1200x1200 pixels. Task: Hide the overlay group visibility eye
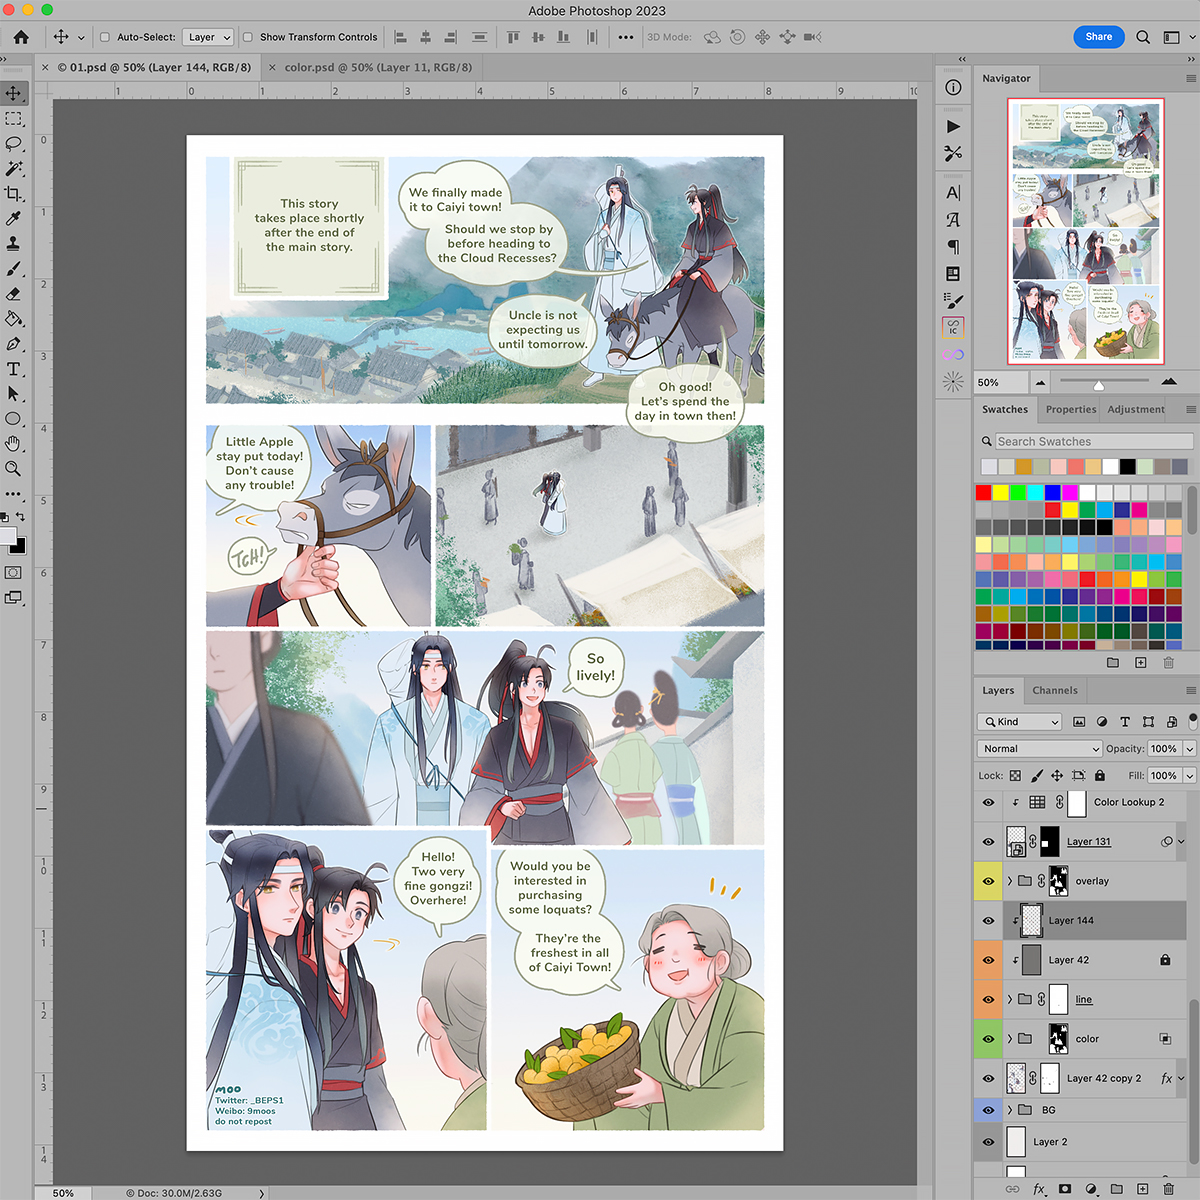coord(988,881)
